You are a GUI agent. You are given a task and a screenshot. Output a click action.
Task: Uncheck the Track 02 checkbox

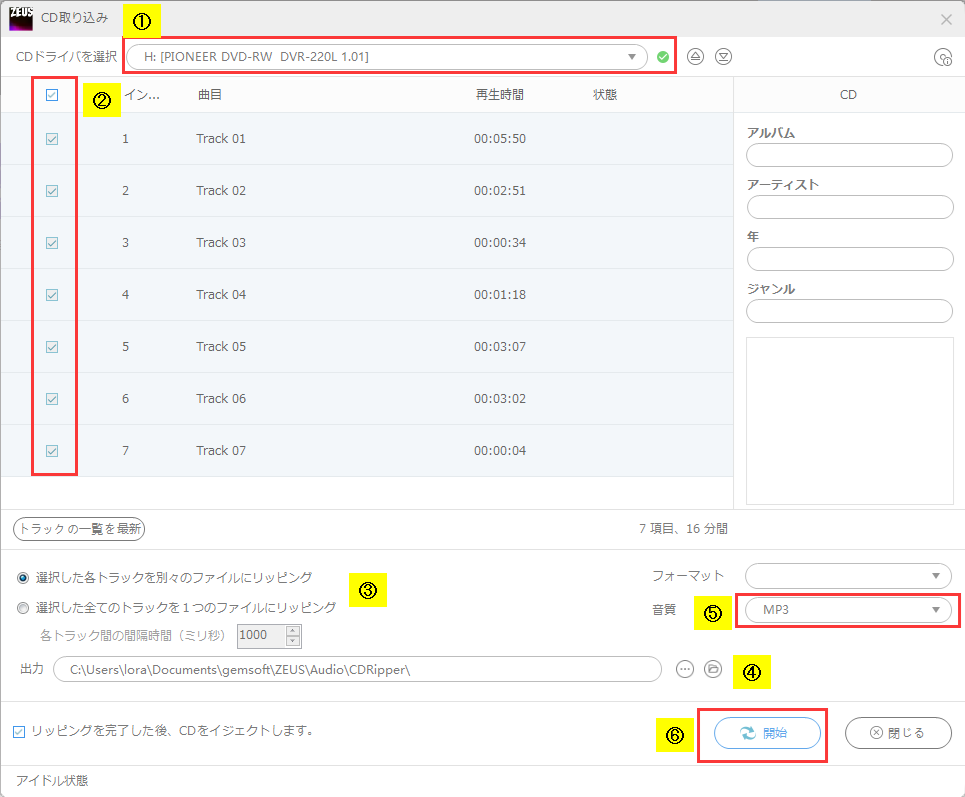coord(52,191)
